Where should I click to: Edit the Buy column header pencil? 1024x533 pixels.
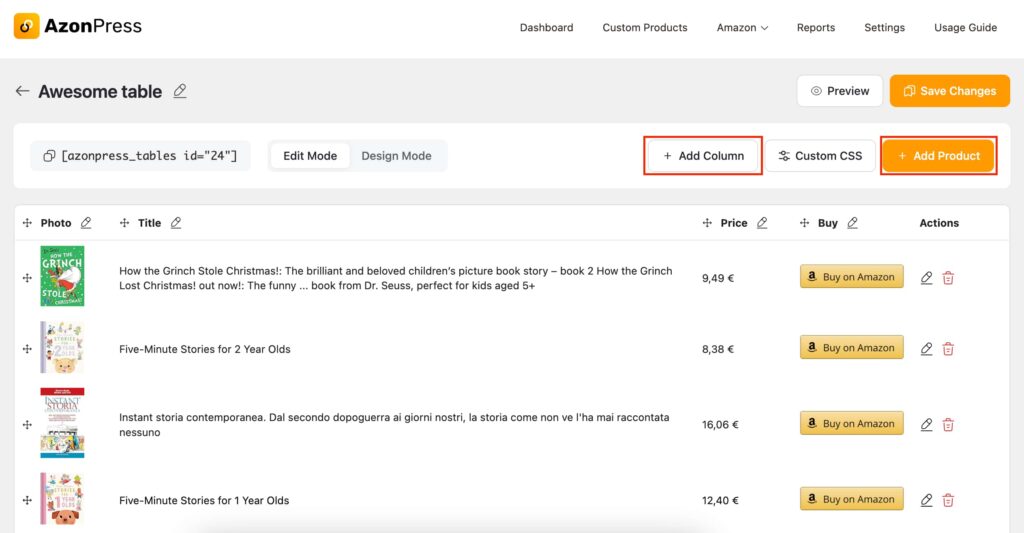(x=852, y=223)
